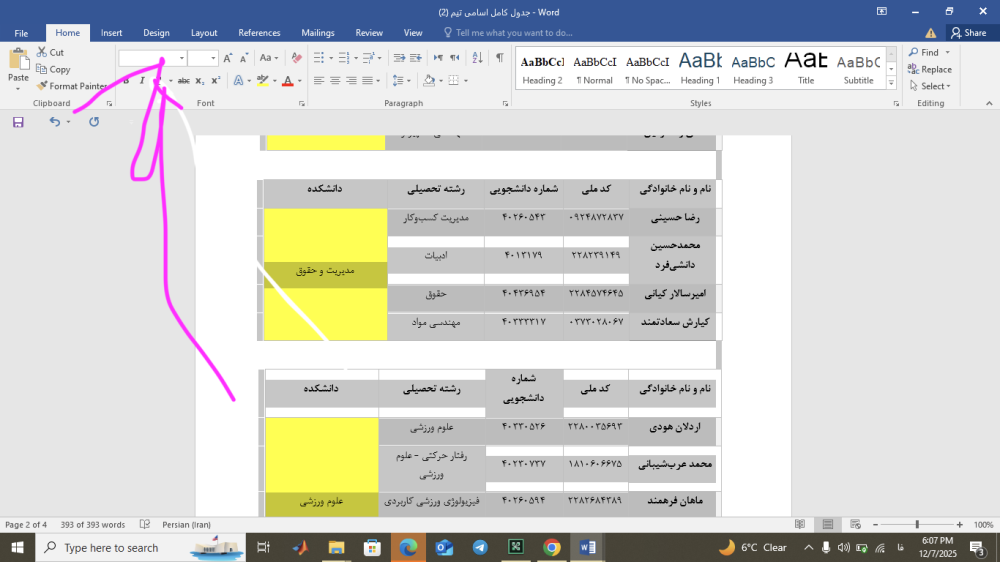Image resolution: width=1000 pixels, height=562 pixels.
Task: Toggle Show/Hide paragraph marks
Action: 500,58
